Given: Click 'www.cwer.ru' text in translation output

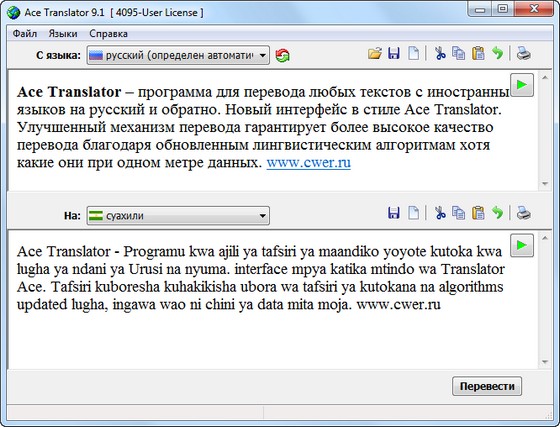Looking at the screenshot, I should 398,305.
